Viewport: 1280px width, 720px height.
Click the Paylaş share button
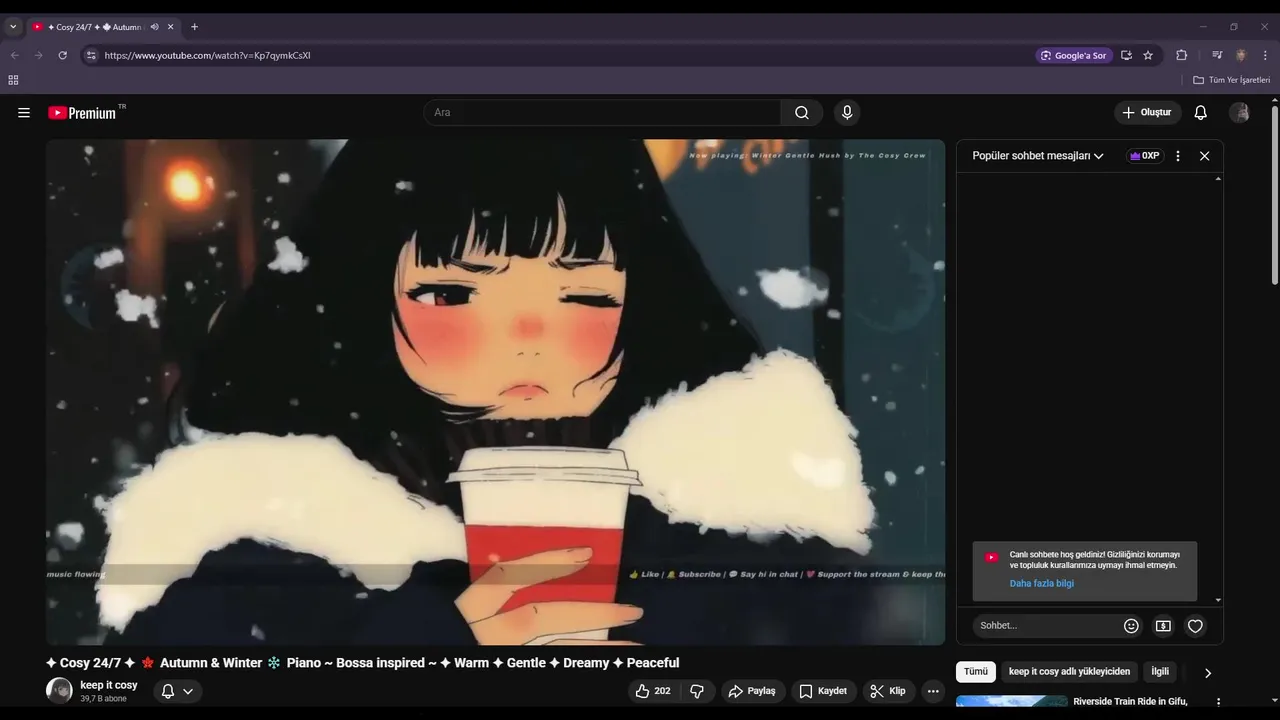(752, 691)
